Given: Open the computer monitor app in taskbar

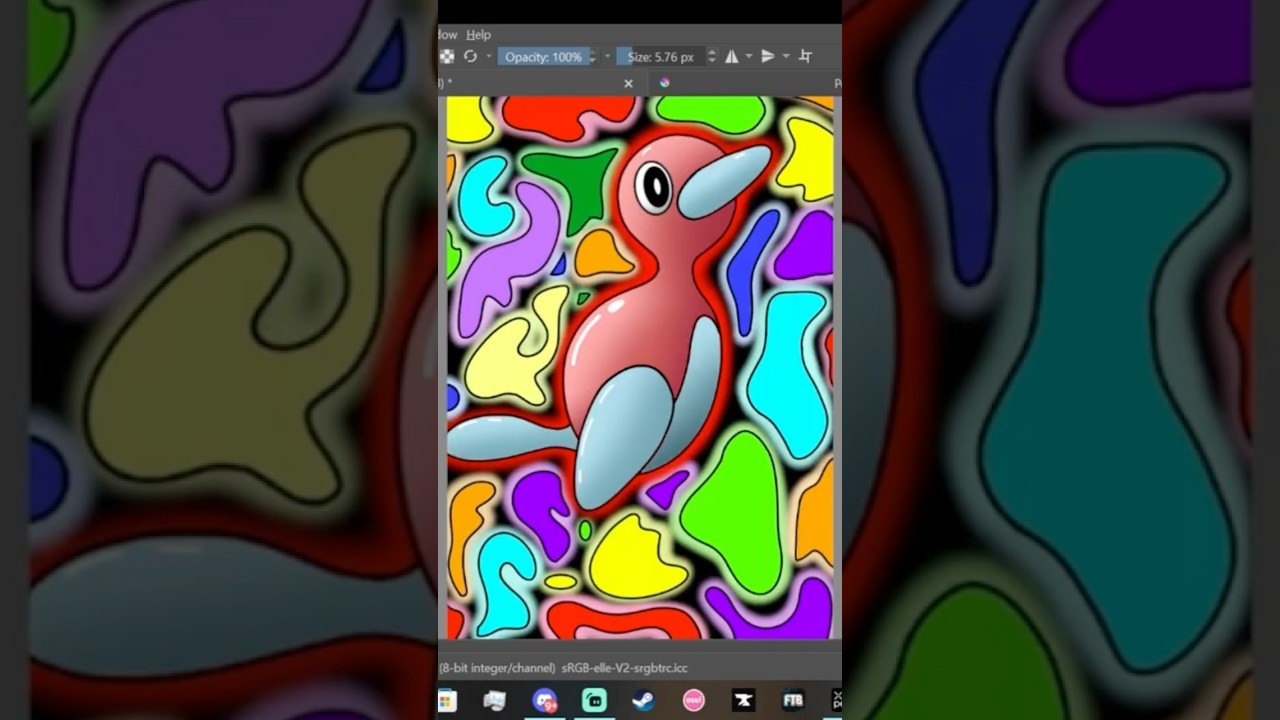Looking at the screenshot, I should [494, 701].
